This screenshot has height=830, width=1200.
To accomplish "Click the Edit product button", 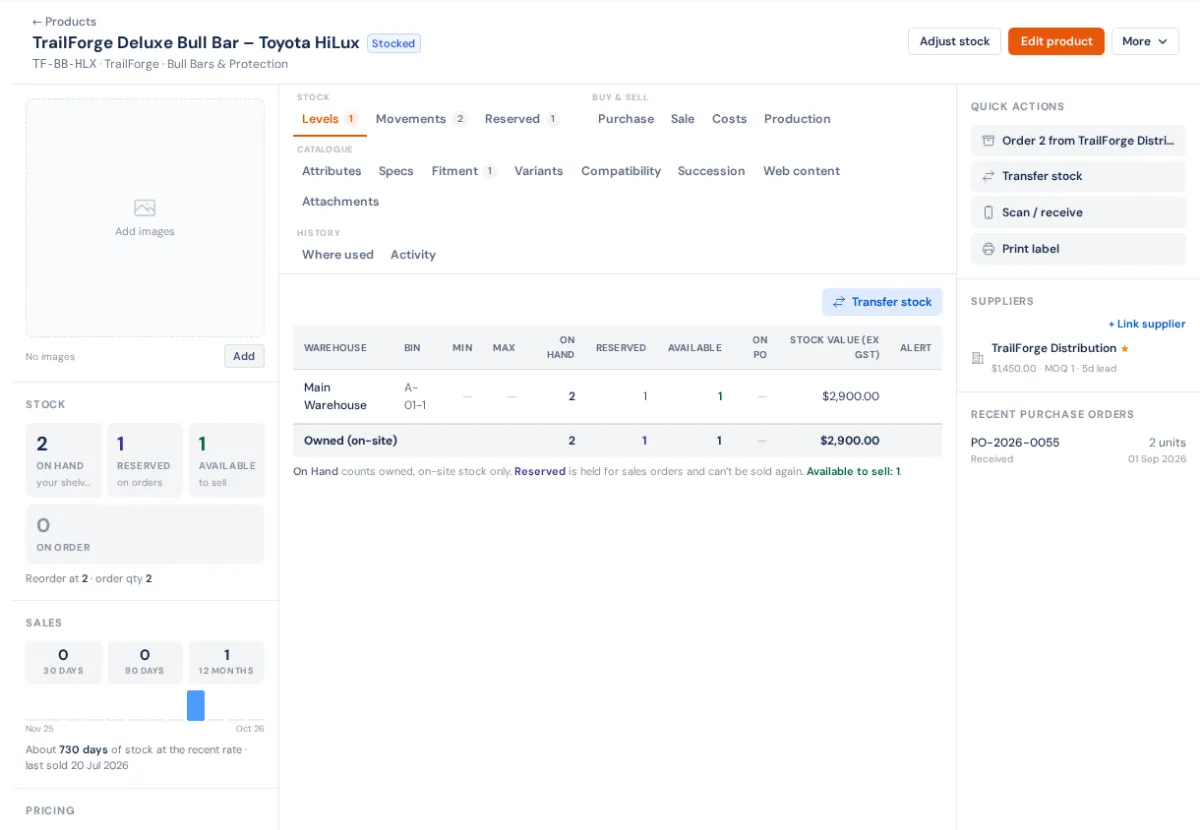I will point(1056,41).
